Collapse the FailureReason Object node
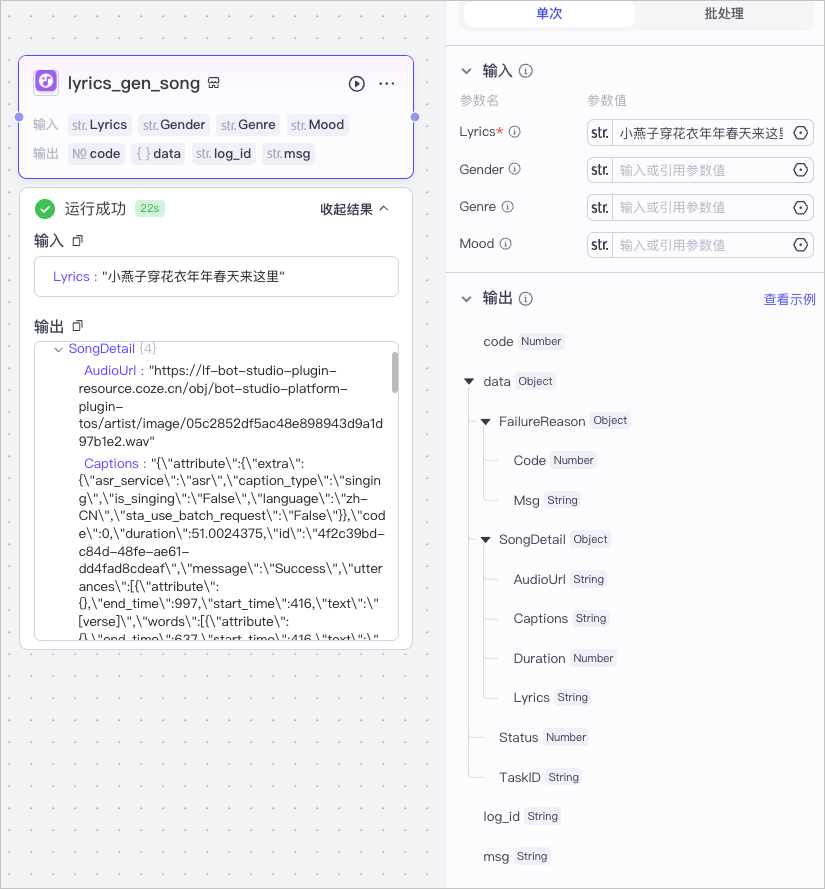Image resolution: width=825 pixels, height=889 pixels. (485, 421)
